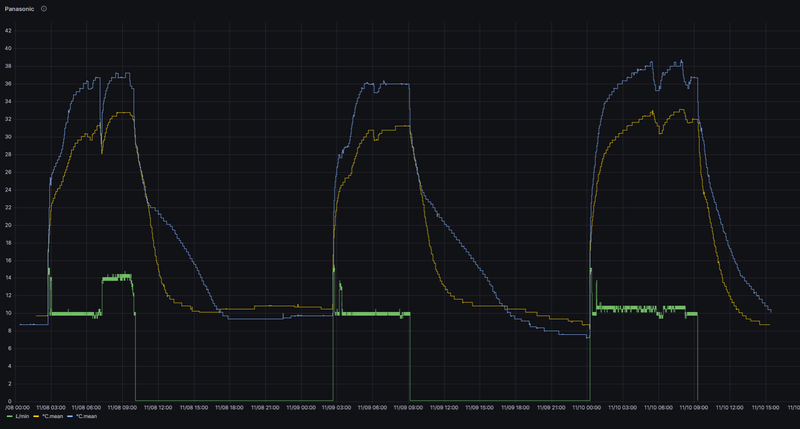This screenshot has width=800, height=429.
Task: Click the yellow °C.mean color swatch
Action: pyautogui.click(x=36, y=416)
